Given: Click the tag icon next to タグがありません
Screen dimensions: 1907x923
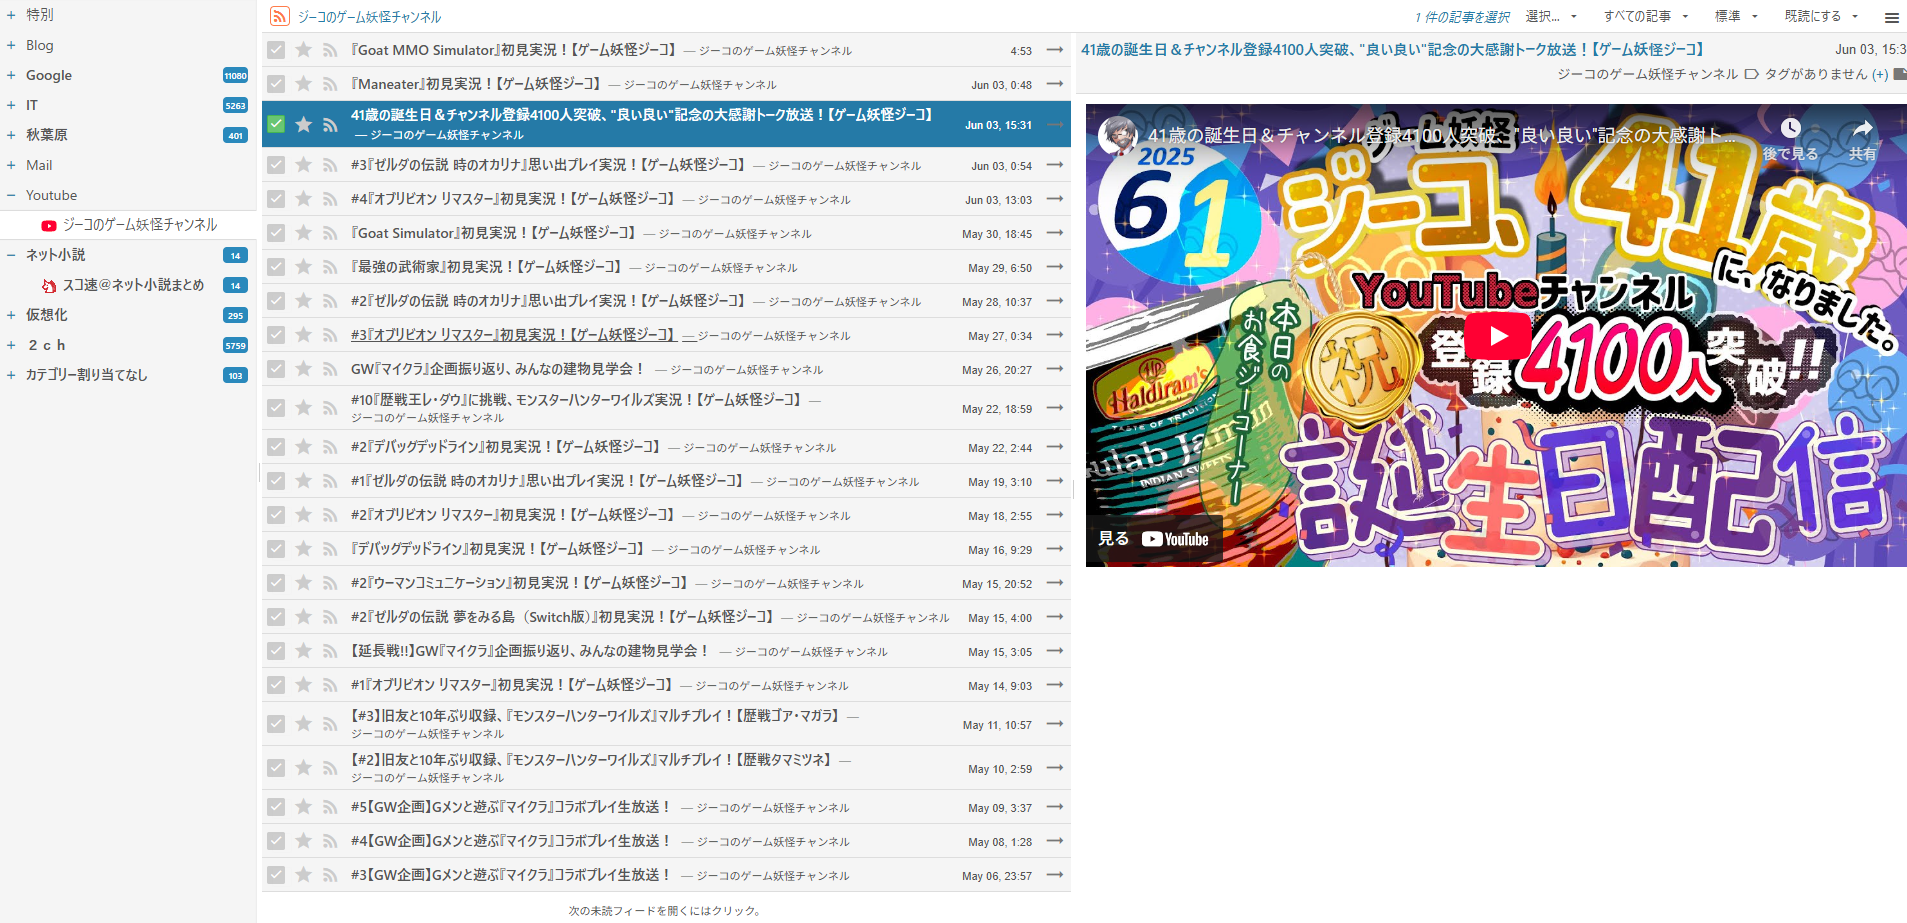Looking at the screenshot, I should coord(1751,74).
